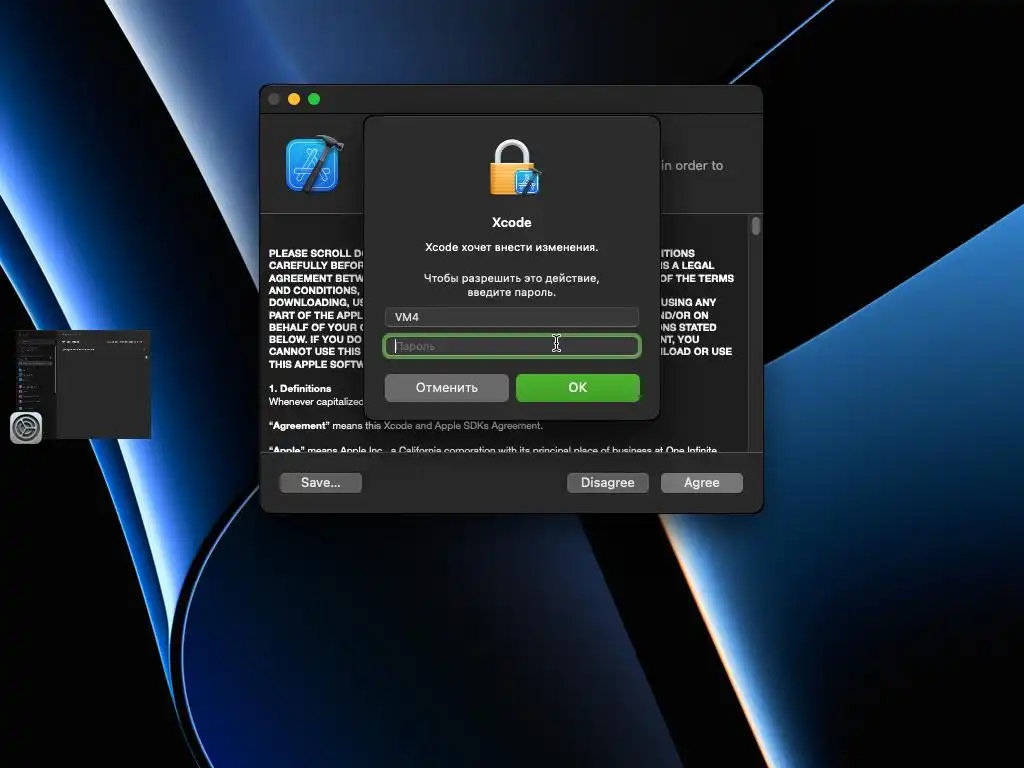Click the license text scrollbar thumb
This screenshot has width=1024, height=768.
click(x=756, y=226)
